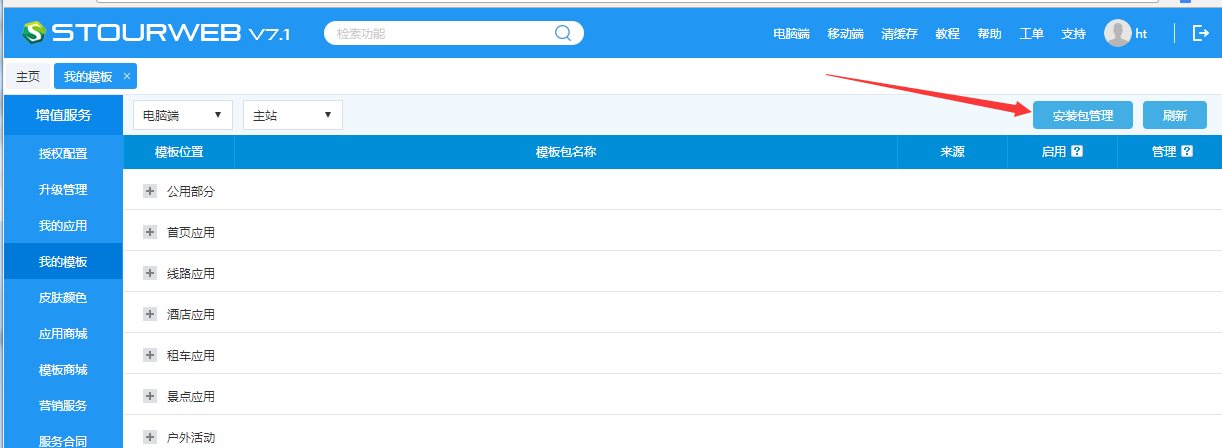This screenshot has height=448, width=1222.
Task: Expand the 首页应用 row
Action: (150, 232)
